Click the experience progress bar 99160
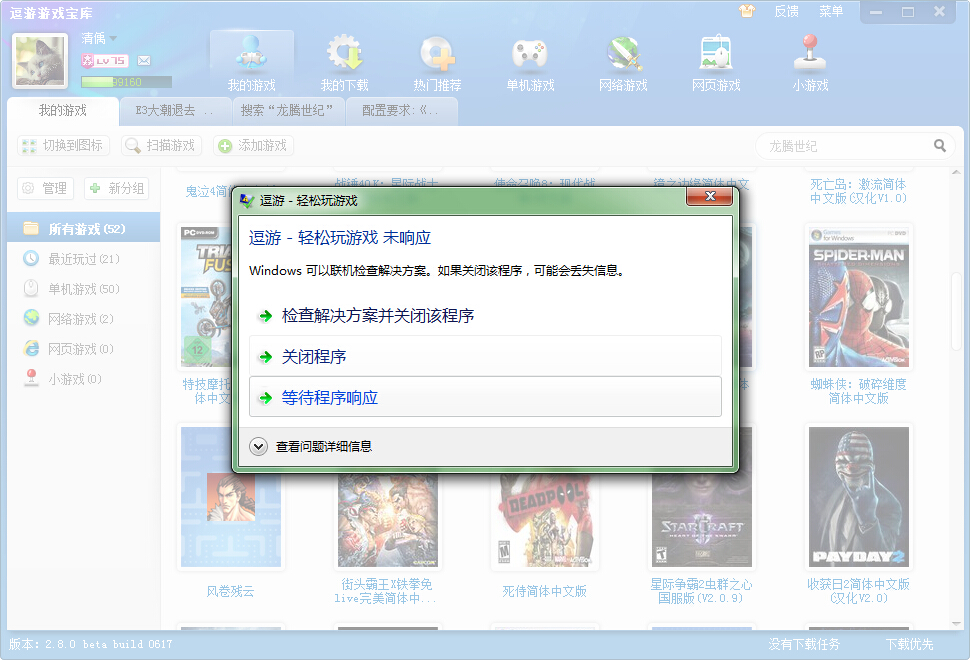The image size is (970, 660). 126,82
